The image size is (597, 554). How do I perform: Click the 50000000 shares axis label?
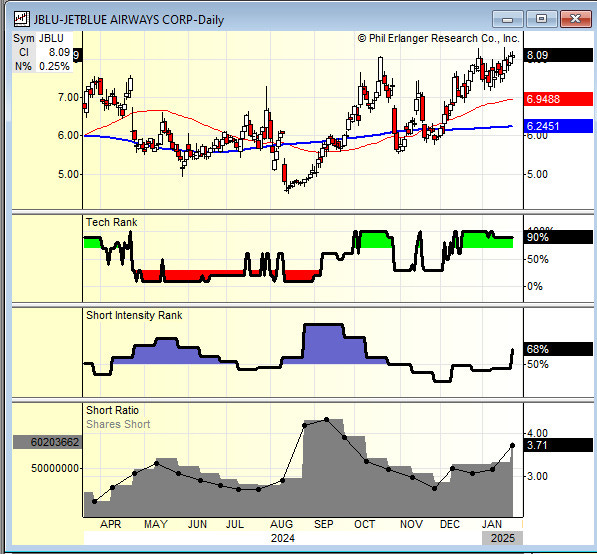point(55,468)
